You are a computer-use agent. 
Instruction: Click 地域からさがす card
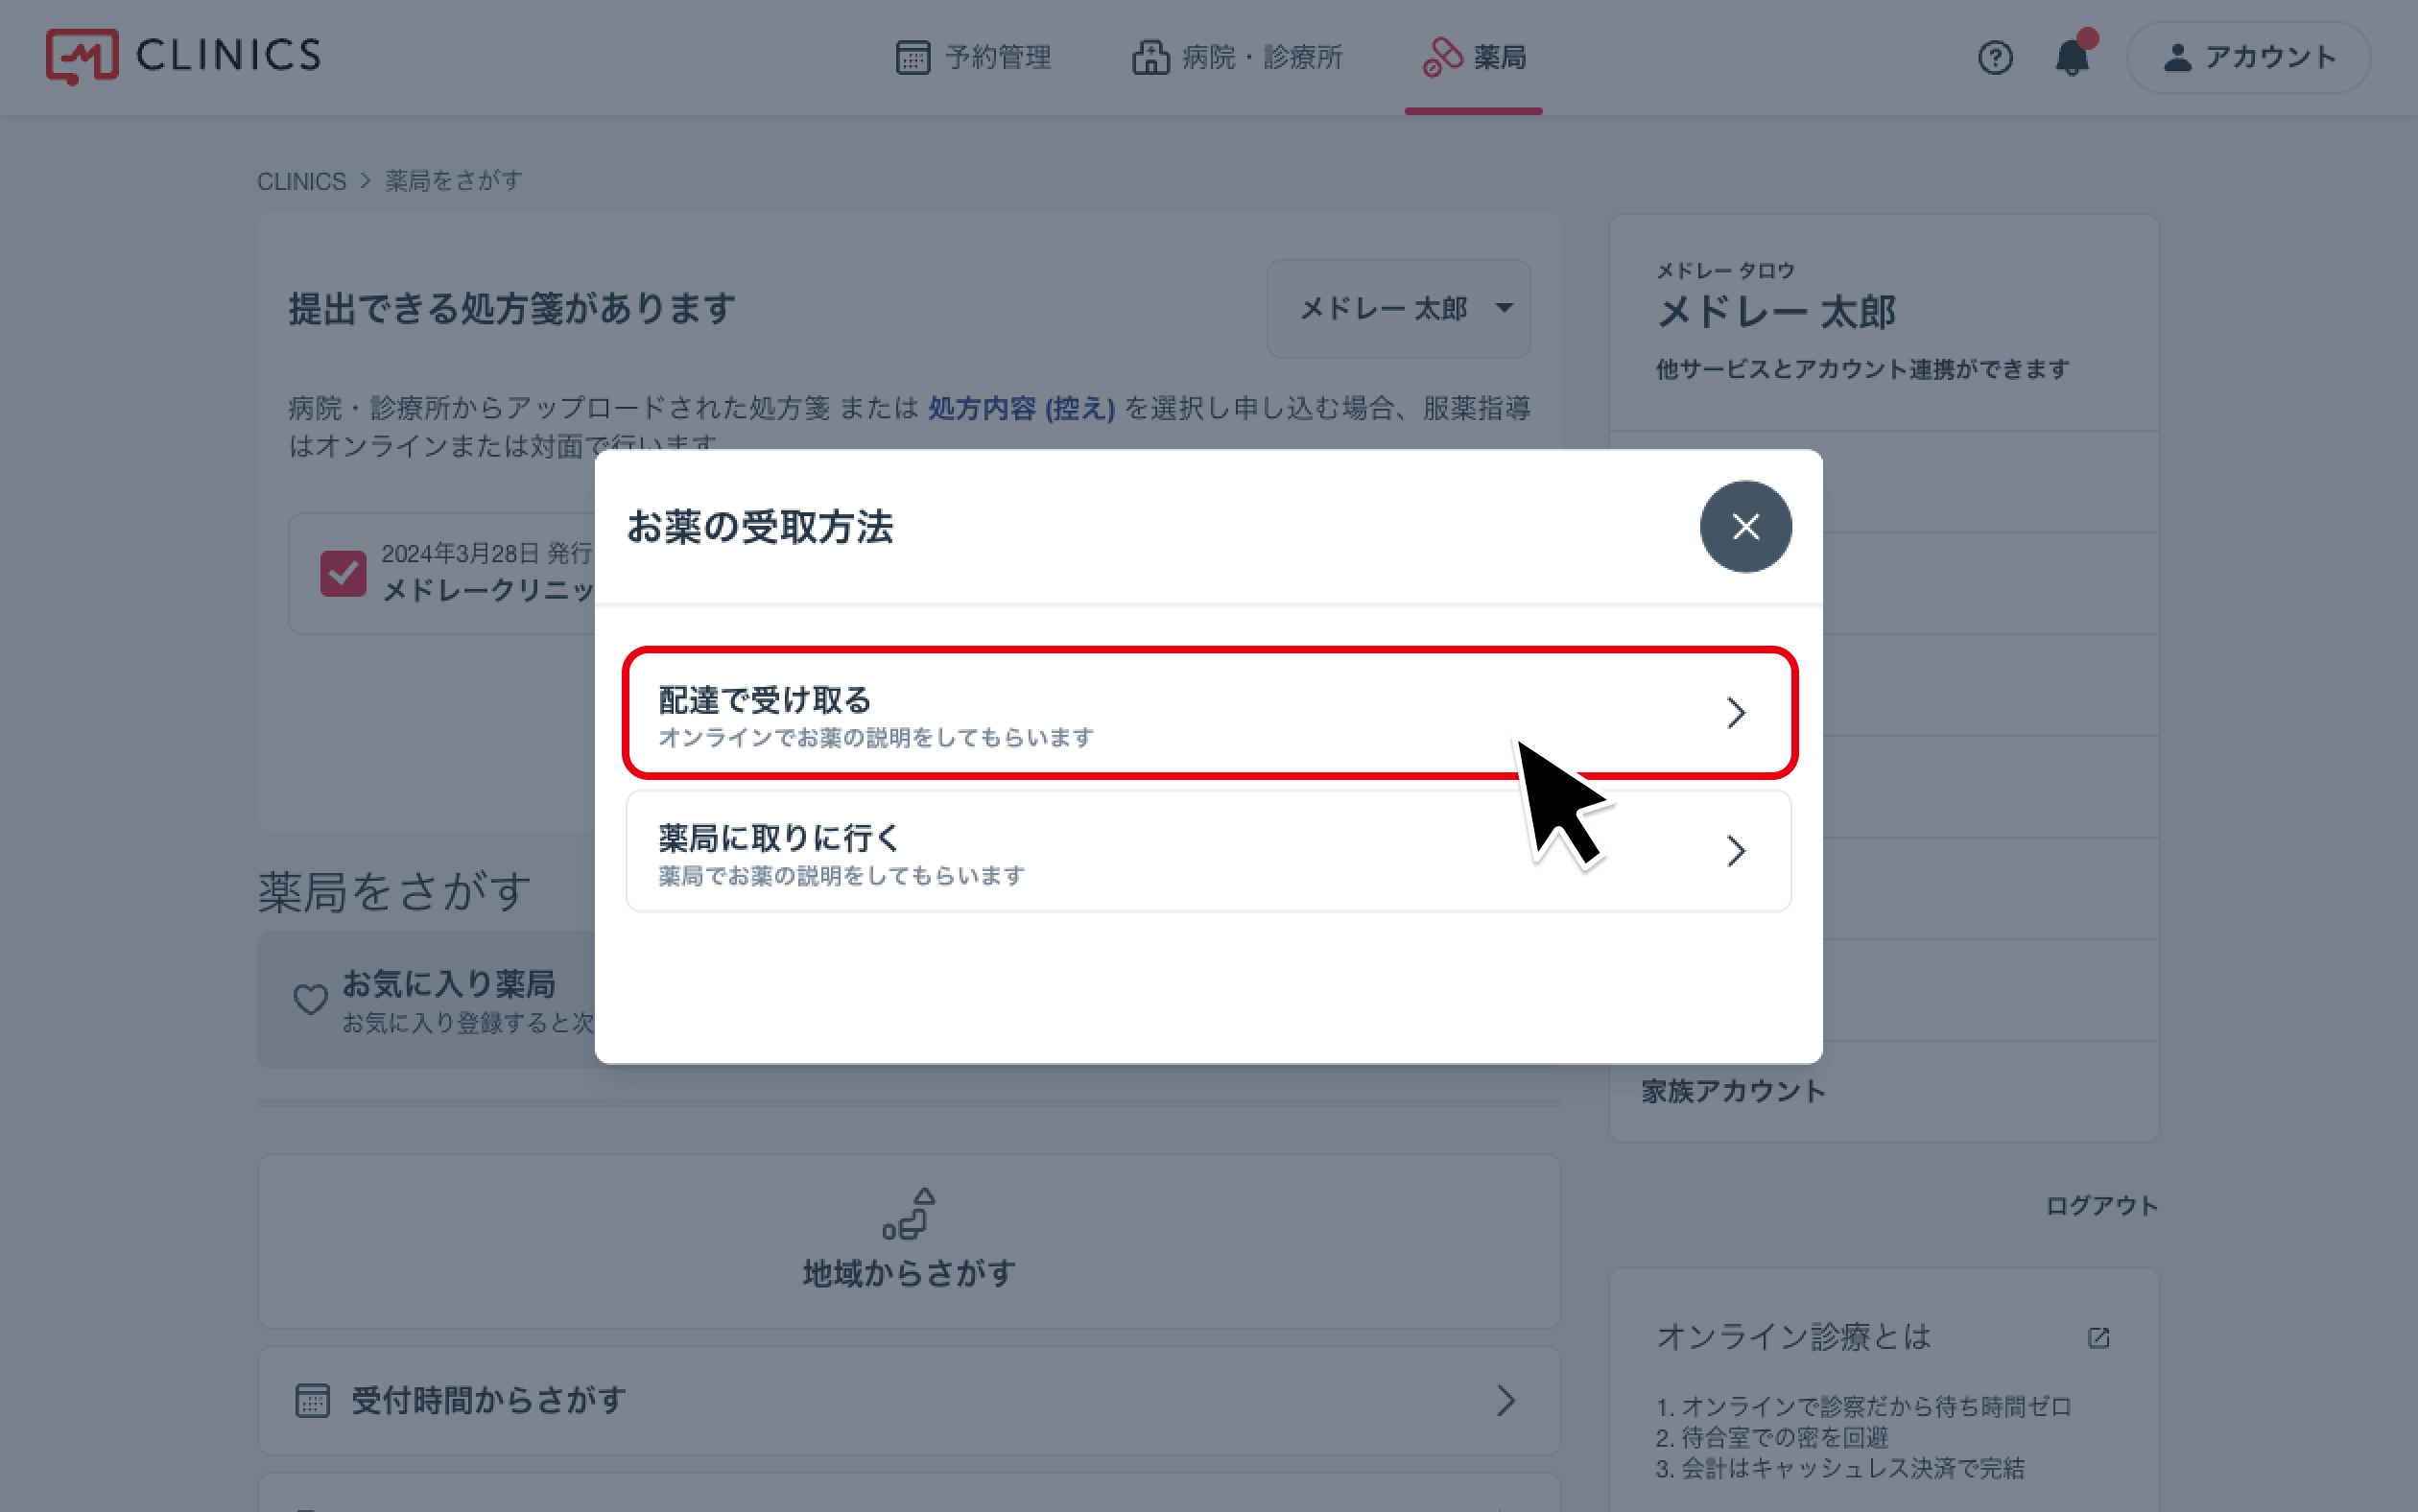click(908, 1241)
